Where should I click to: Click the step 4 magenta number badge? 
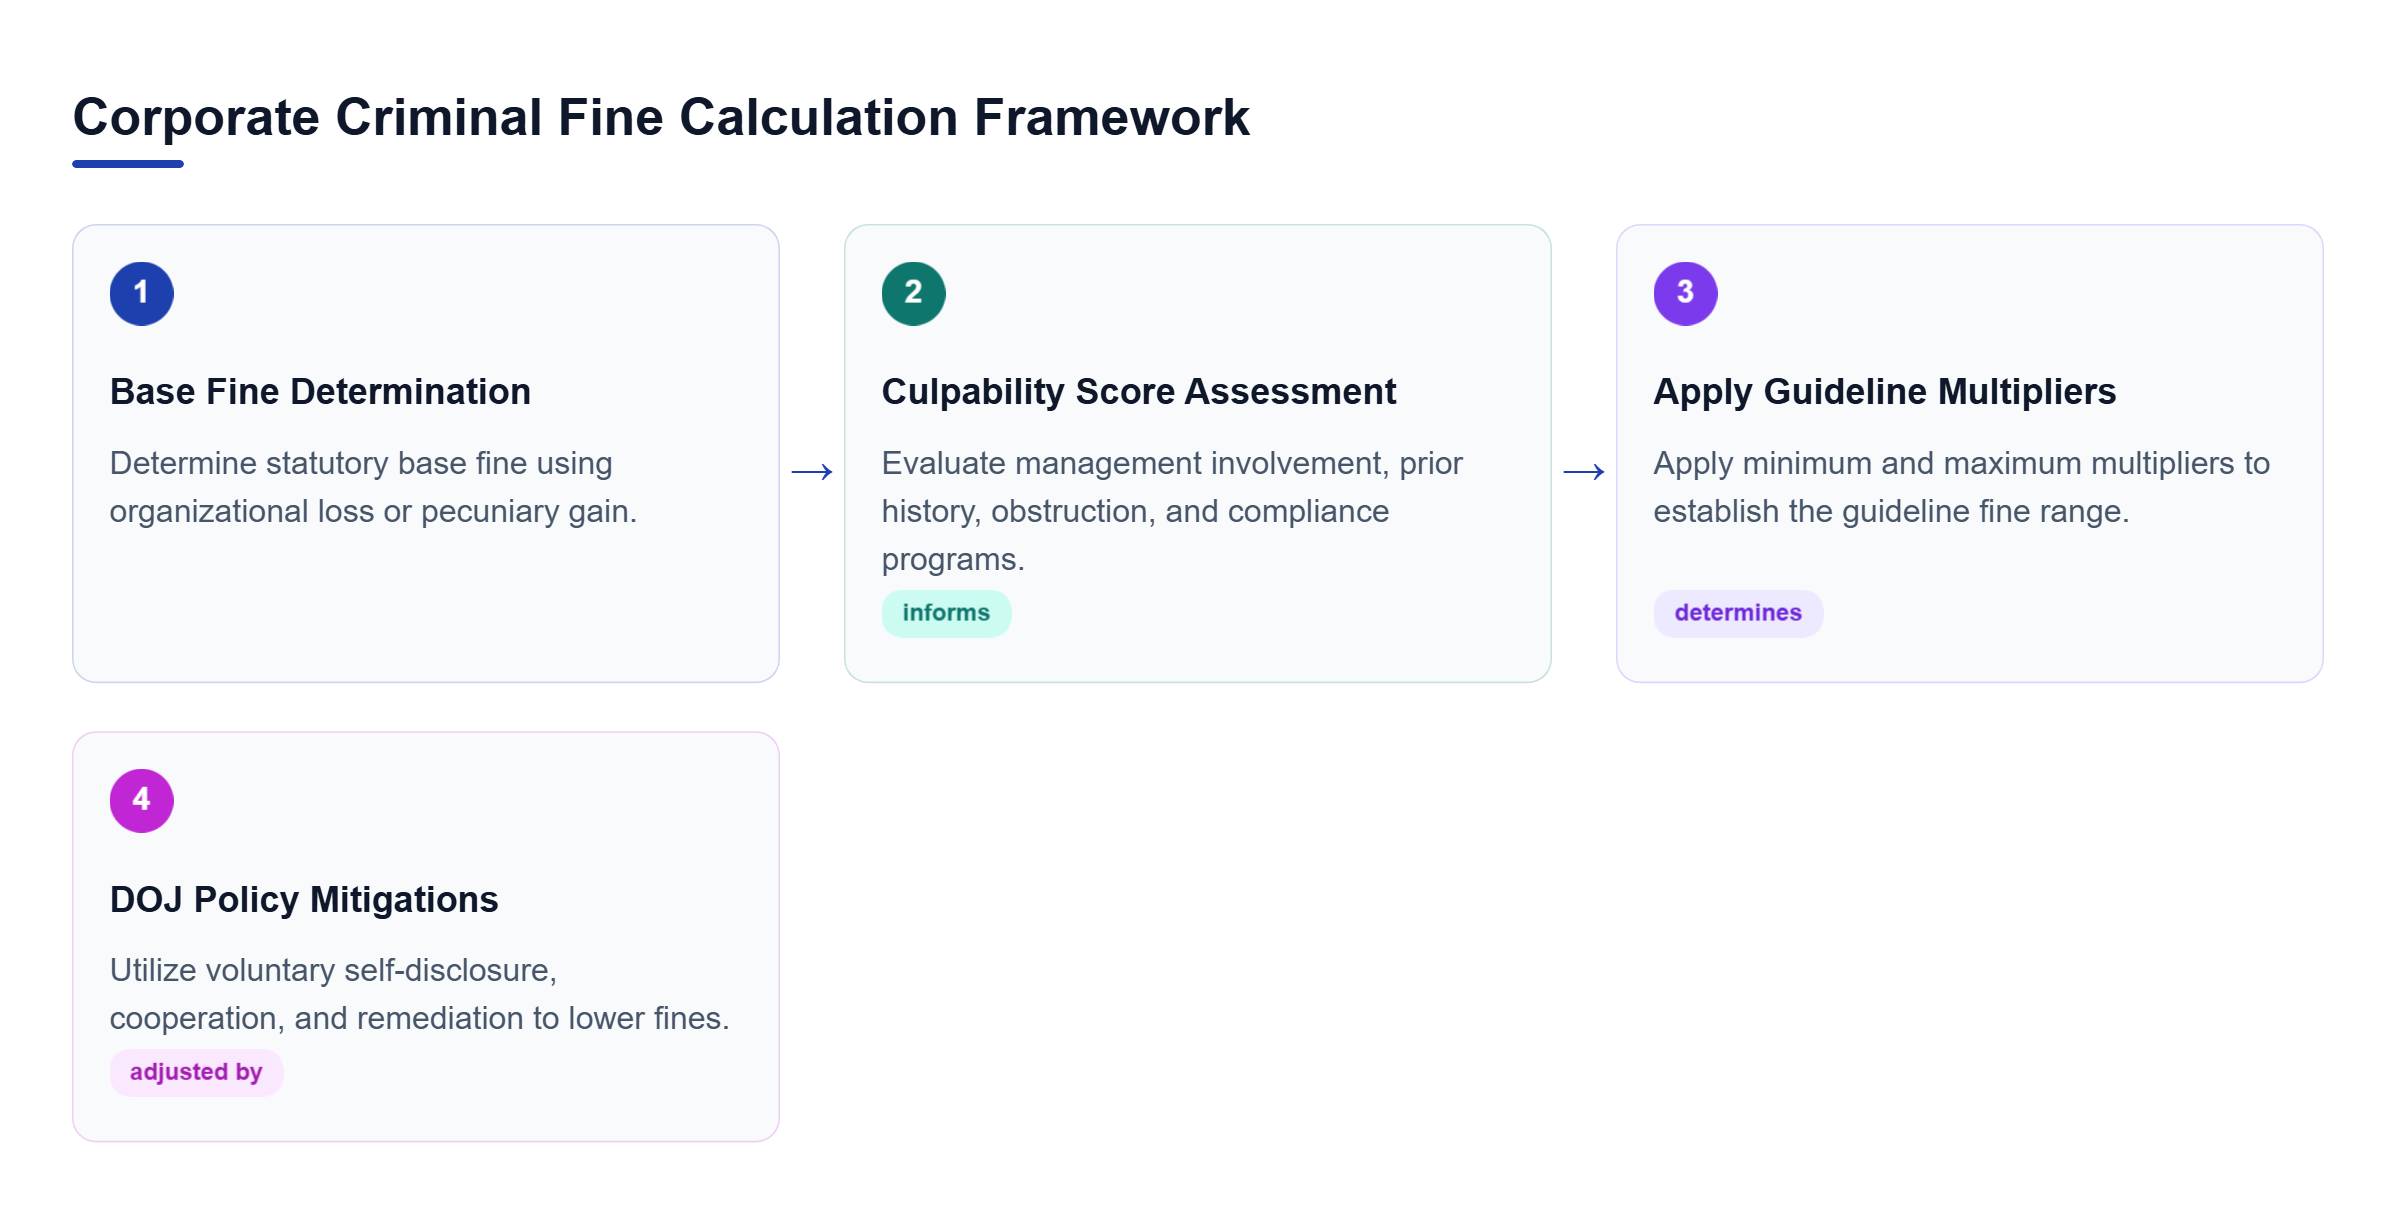pyautogui.click(x=142, y=801)
